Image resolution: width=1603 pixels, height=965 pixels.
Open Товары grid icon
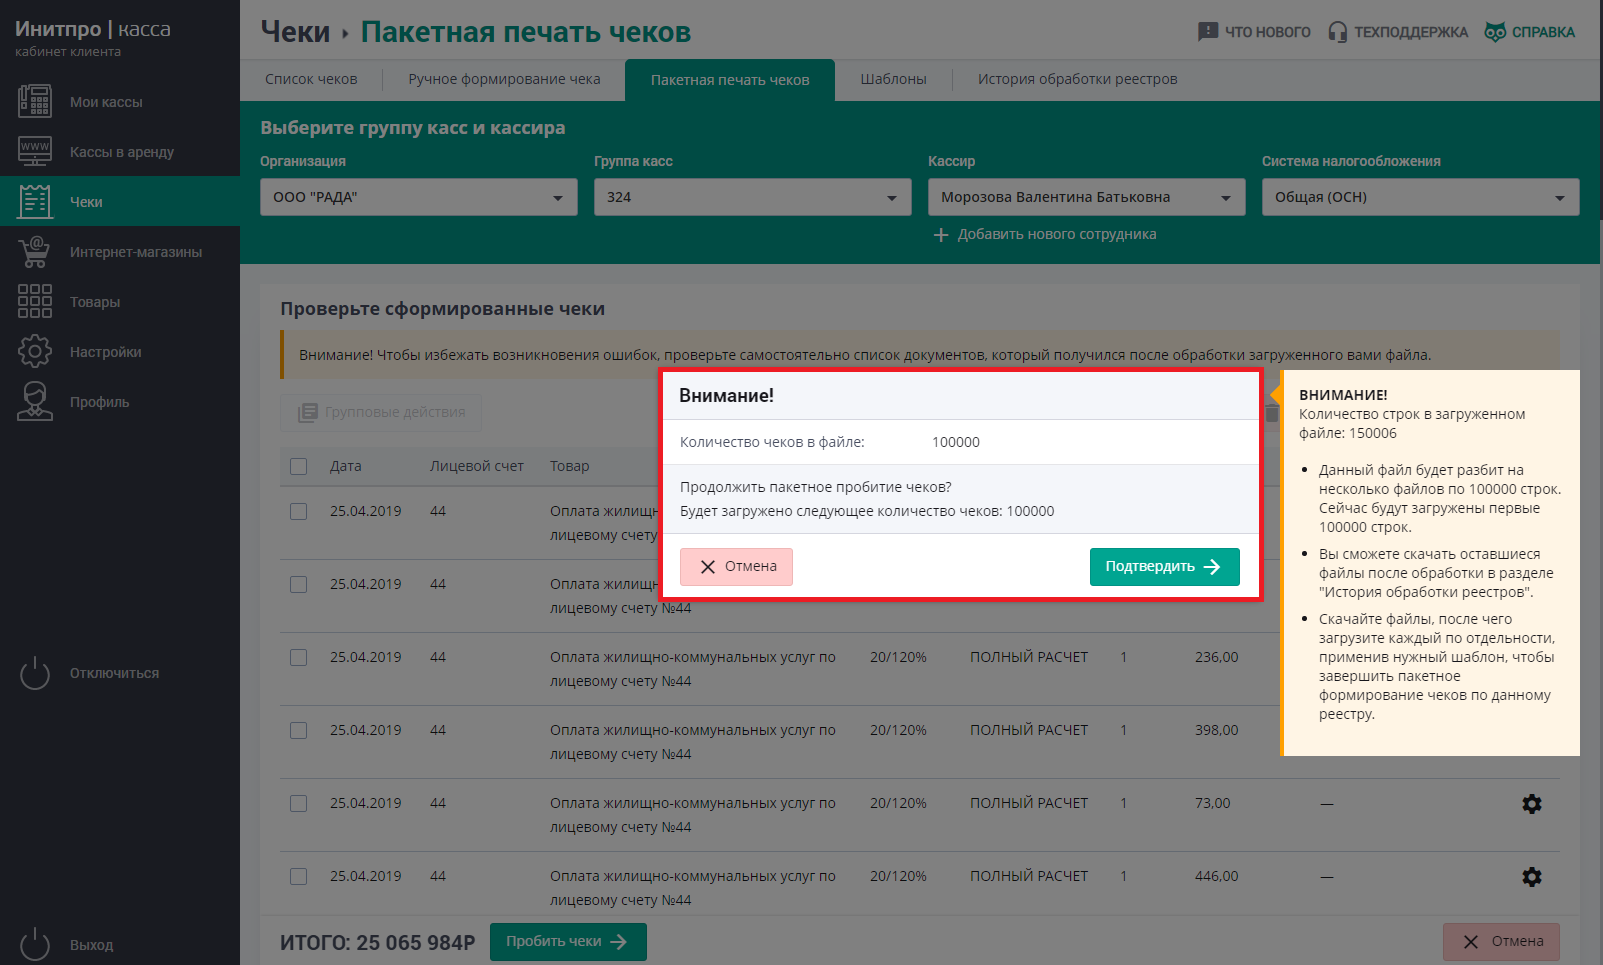click(35, 302)
